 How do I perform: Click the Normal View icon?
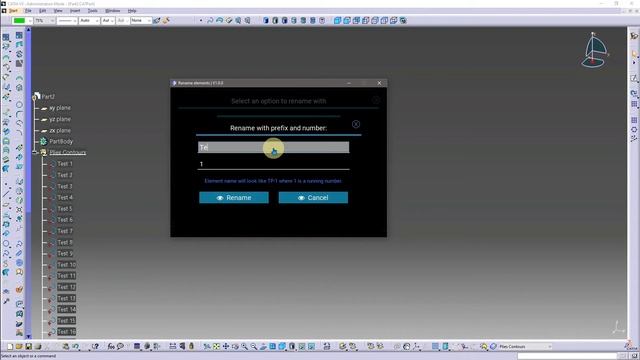[263, 347]
